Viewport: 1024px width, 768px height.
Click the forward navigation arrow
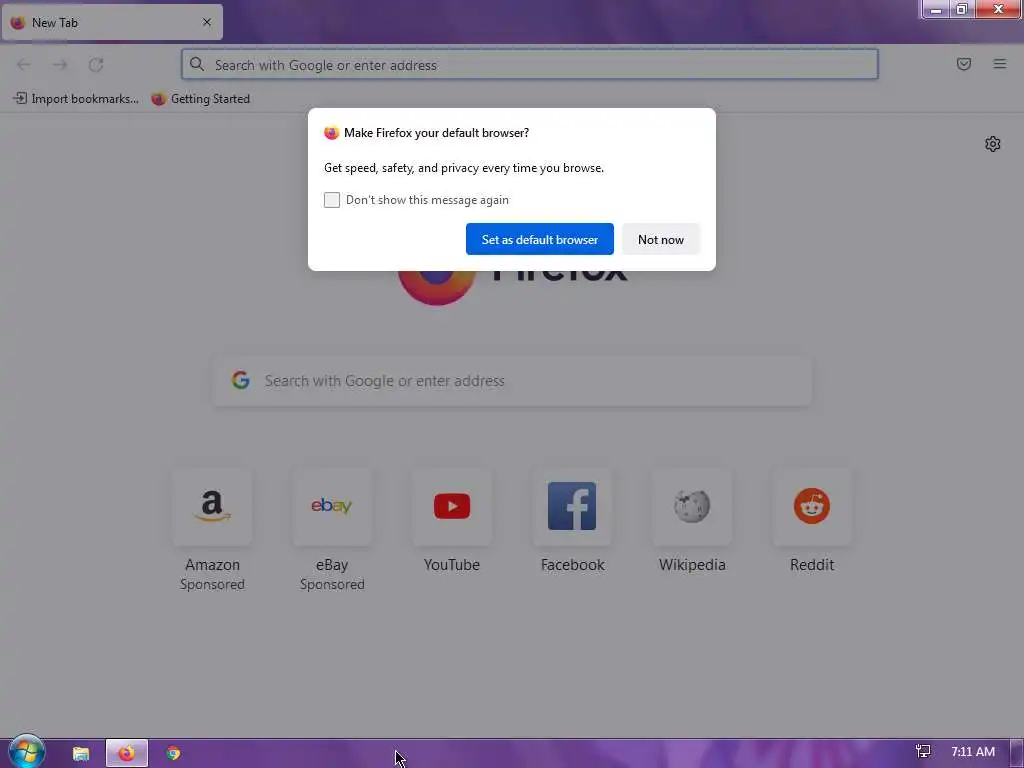click(x=60, y=65)
